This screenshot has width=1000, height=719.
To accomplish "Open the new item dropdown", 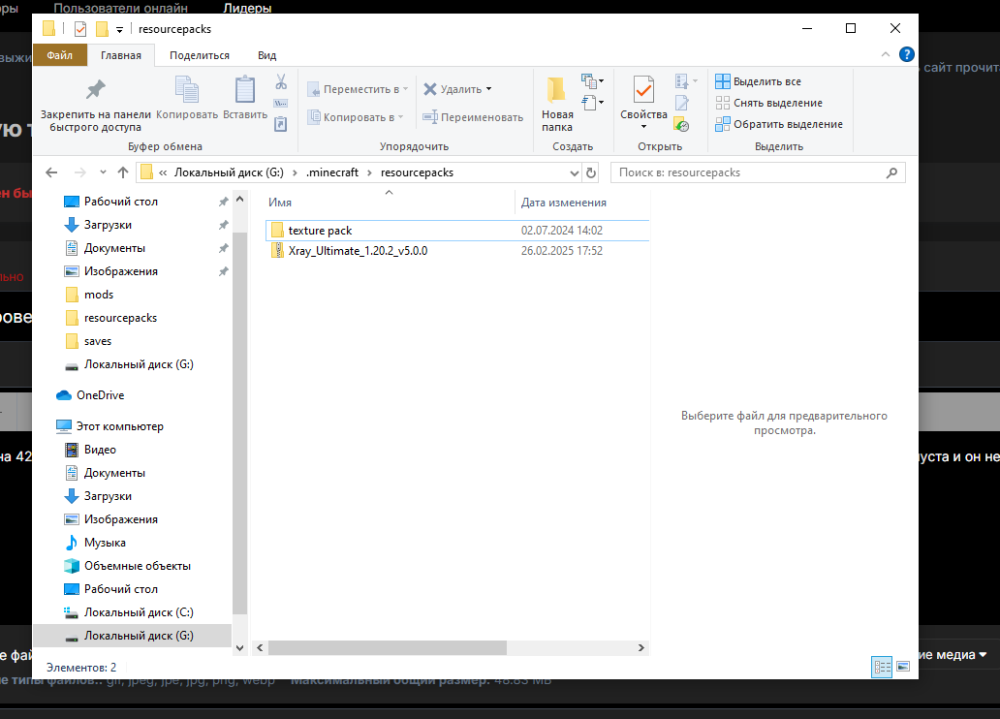I will (592, 82).
